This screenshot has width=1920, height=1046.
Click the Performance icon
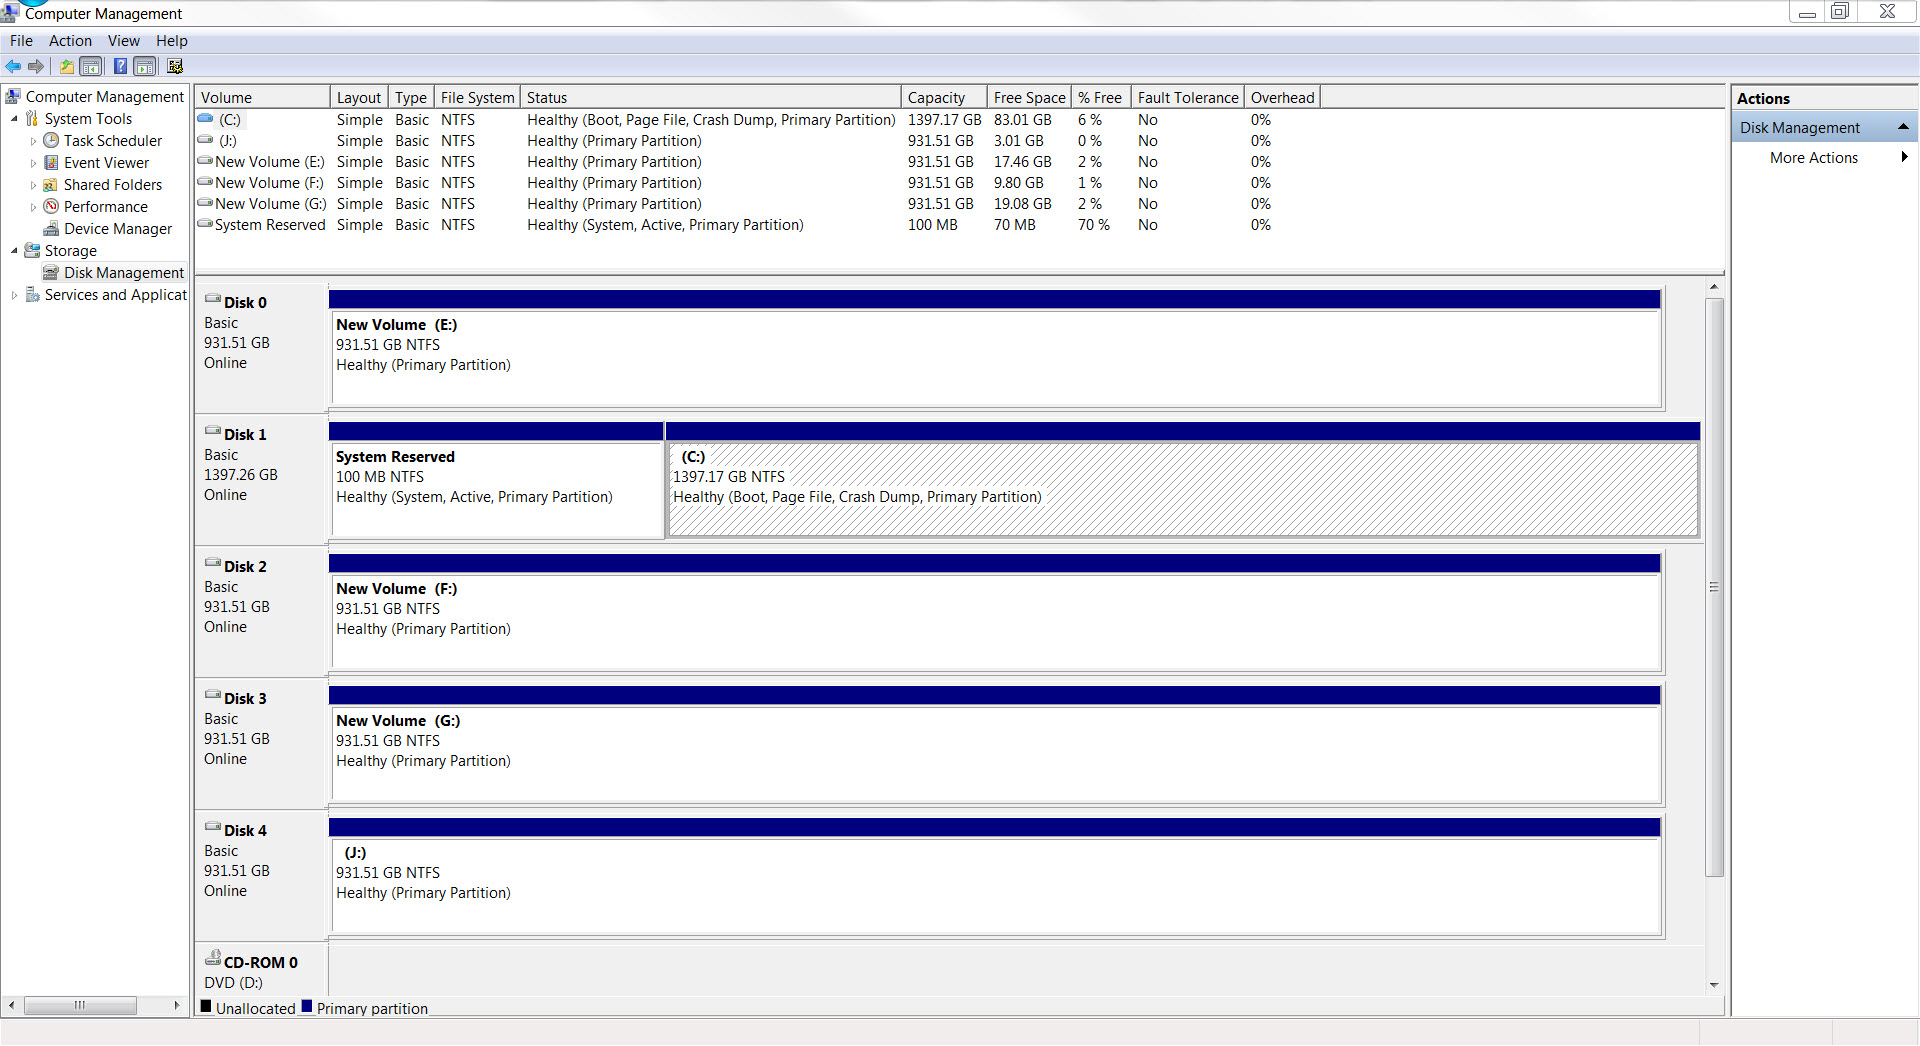tap(51, 207)
